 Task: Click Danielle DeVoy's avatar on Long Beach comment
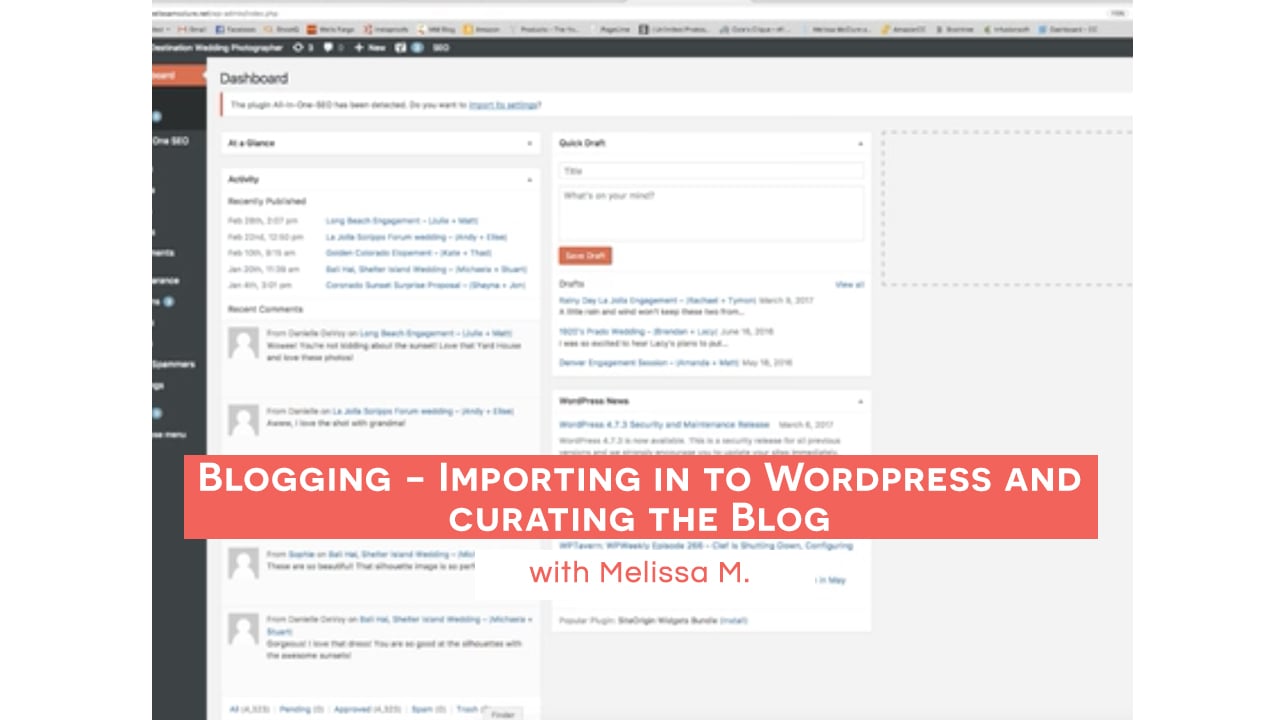(243, 344)
